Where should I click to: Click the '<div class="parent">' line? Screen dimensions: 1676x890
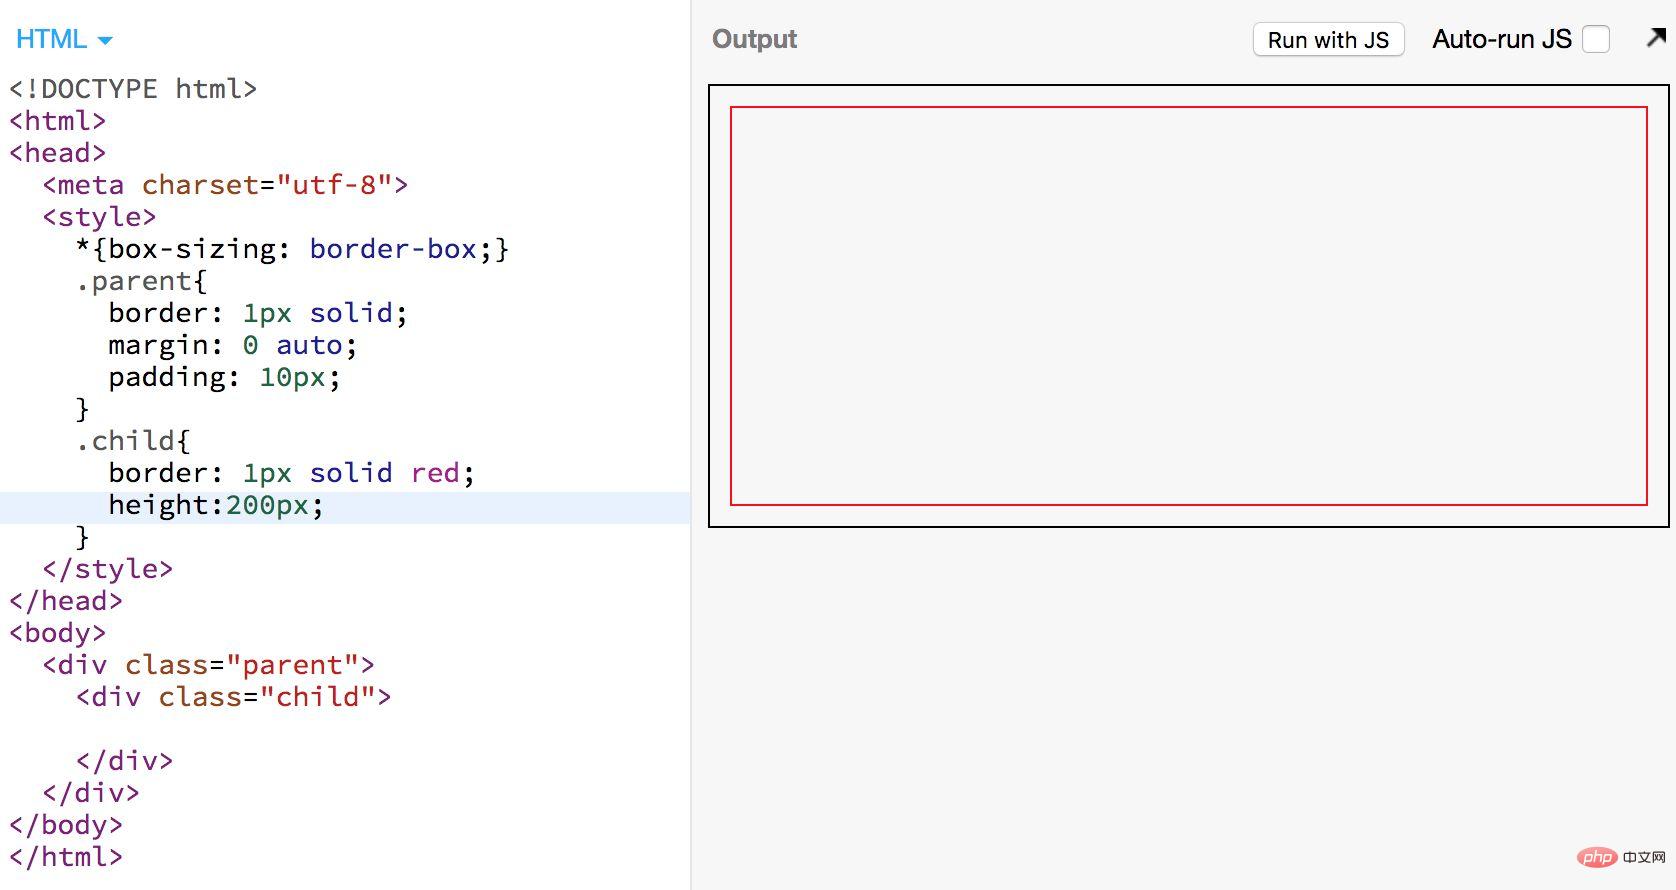tap(208, 665)
